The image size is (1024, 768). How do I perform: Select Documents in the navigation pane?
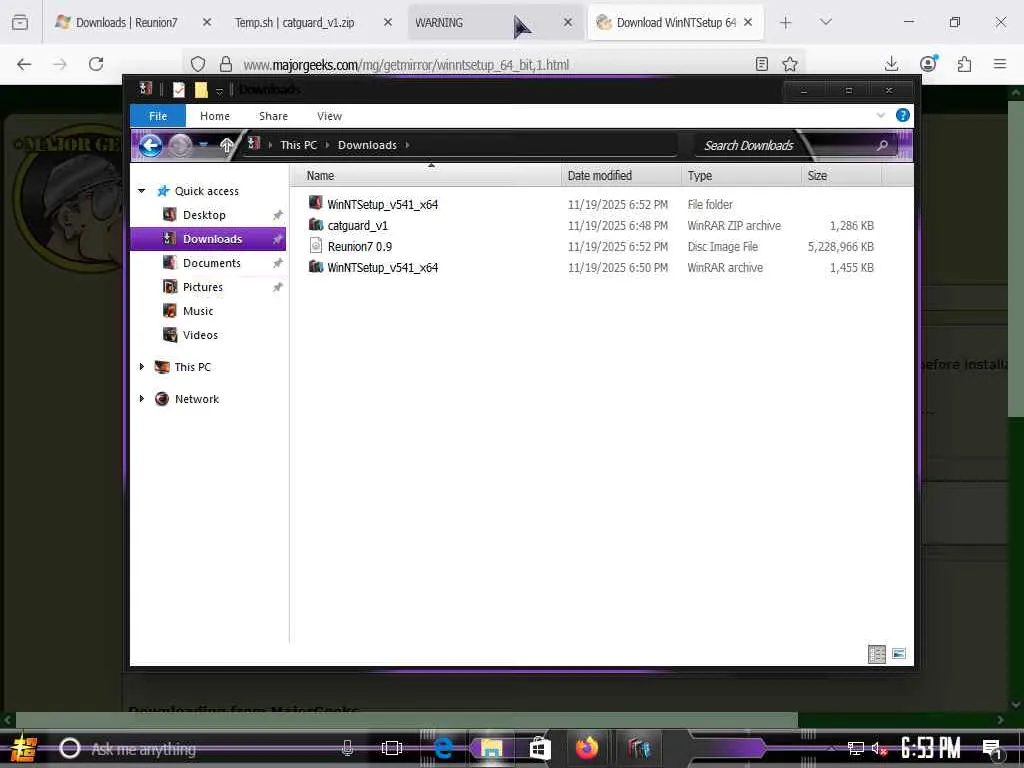click(x=212, y=263)
